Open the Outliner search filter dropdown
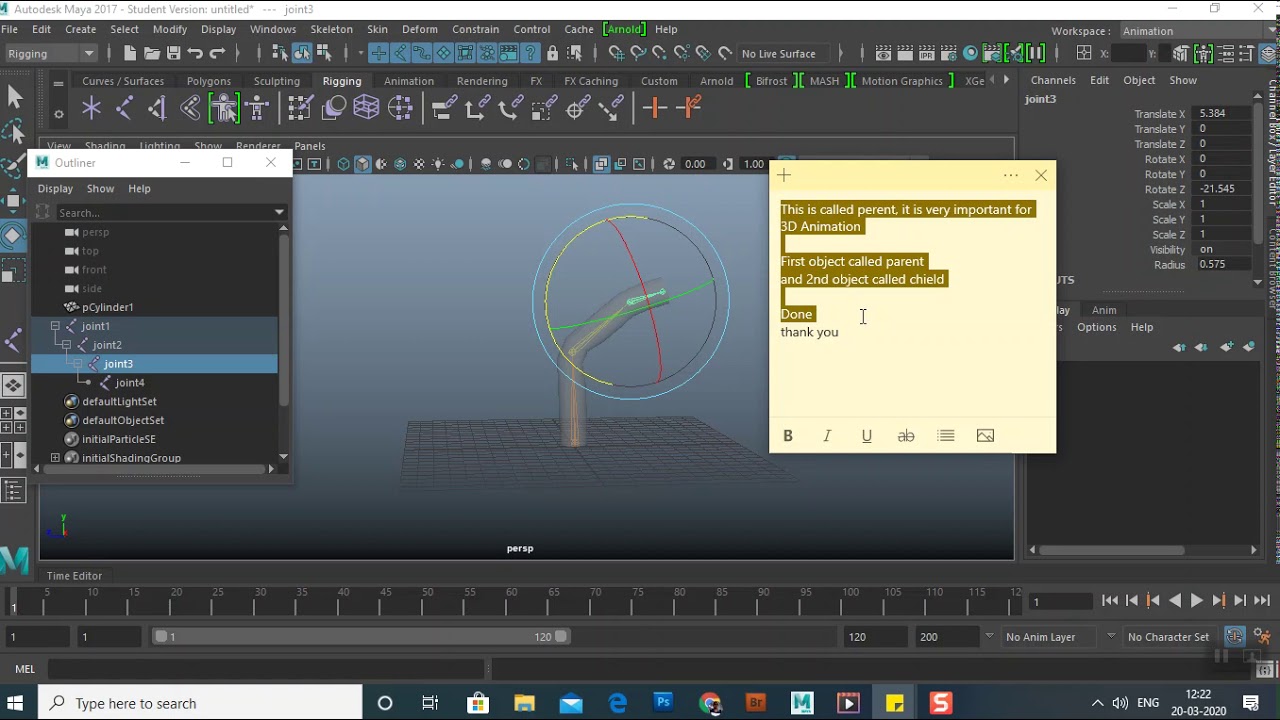 [279, 212]
